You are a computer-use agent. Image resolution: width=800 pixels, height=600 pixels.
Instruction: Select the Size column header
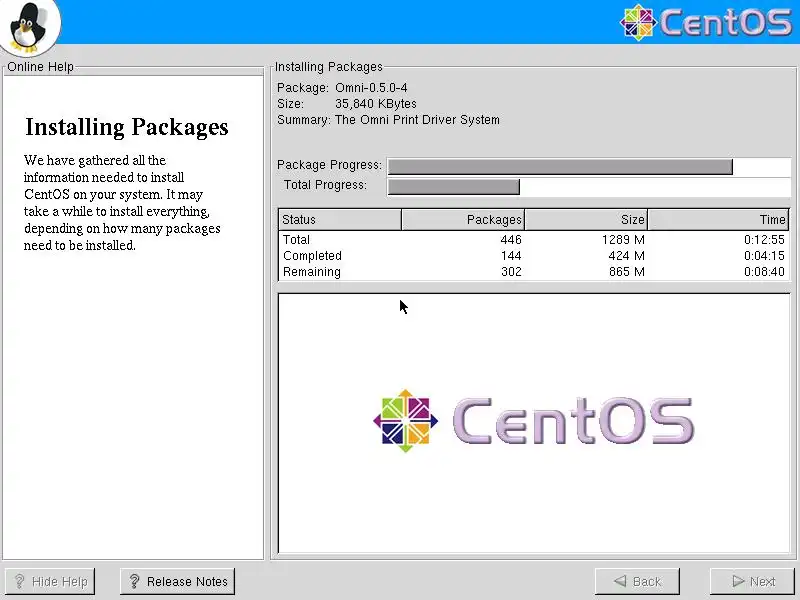point(586,219)
